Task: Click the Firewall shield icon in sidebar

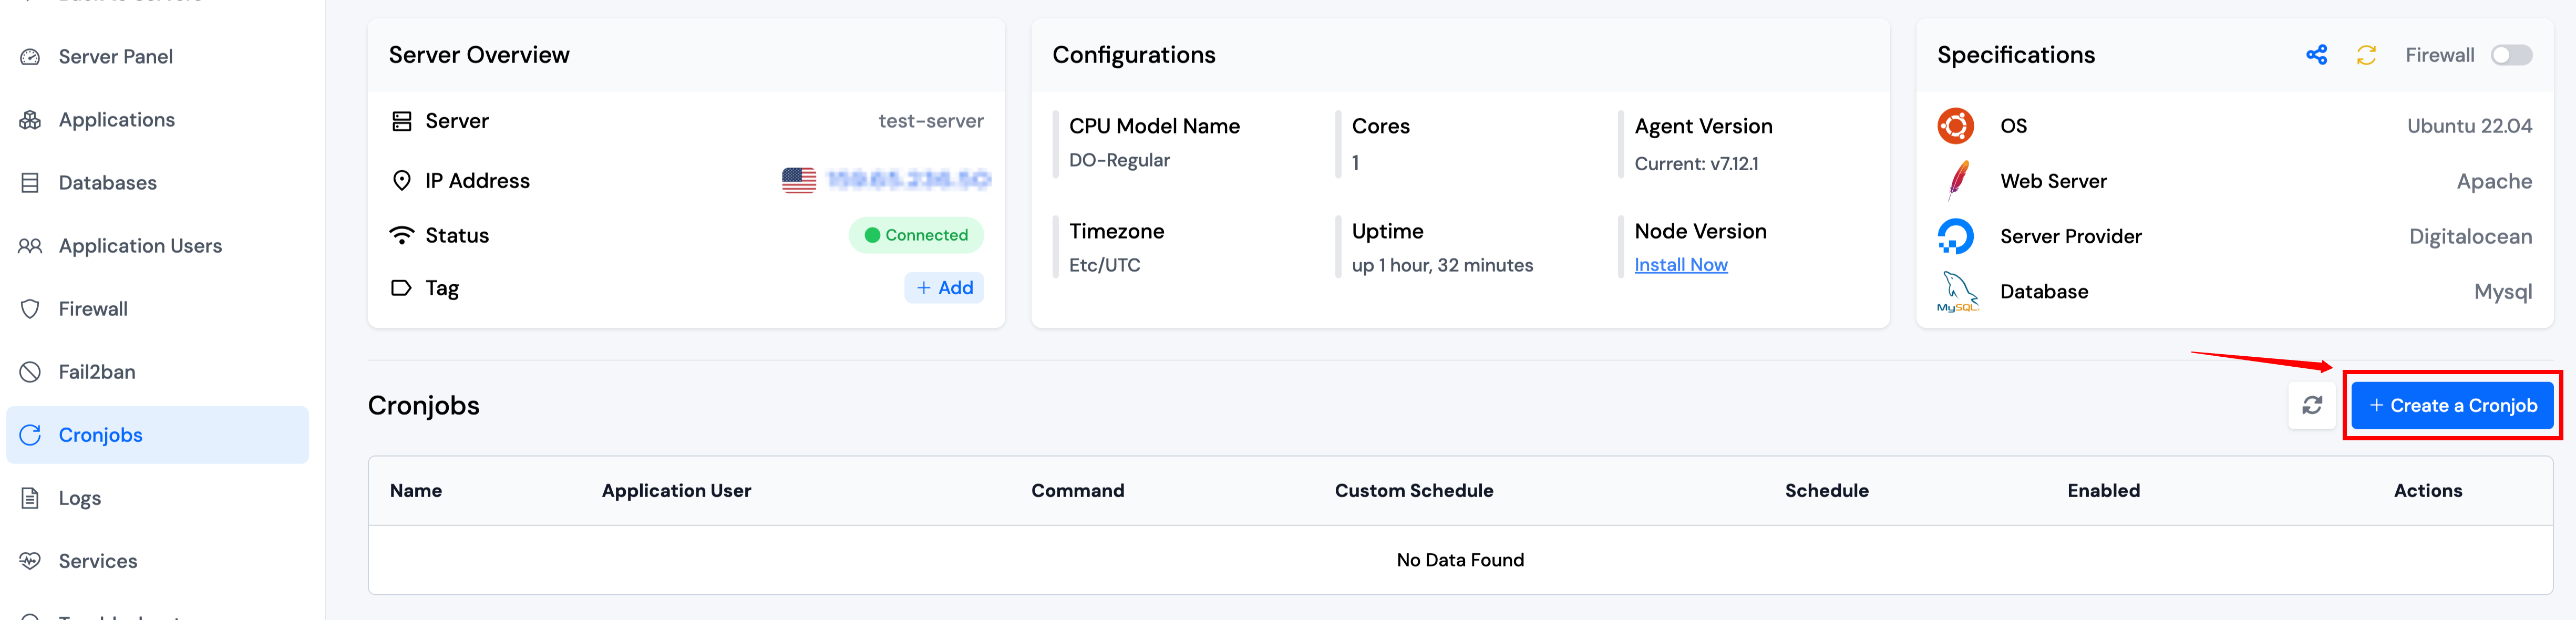Action: click(30, 309)
